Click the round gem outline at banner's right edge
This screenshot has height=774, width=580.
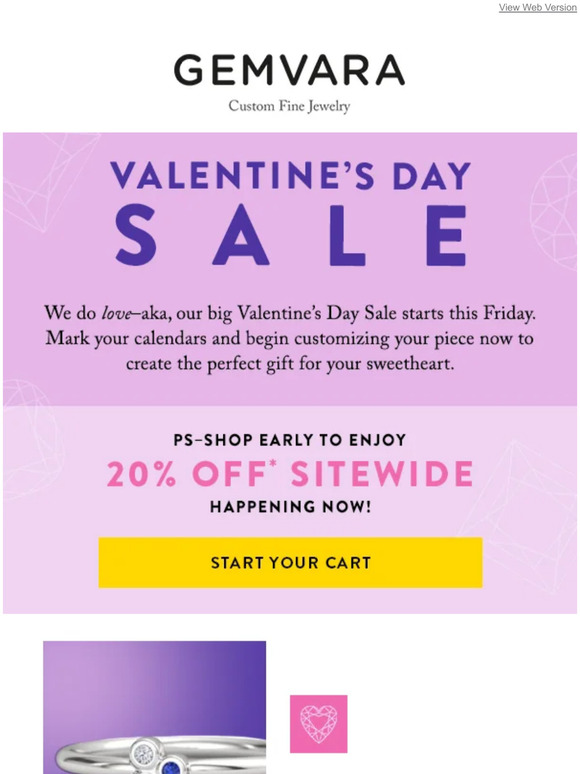coord(554,210)
